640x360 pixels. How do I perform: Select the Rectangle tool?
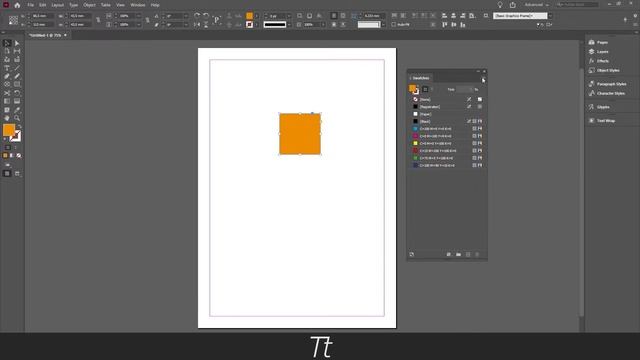pos(17,84)
